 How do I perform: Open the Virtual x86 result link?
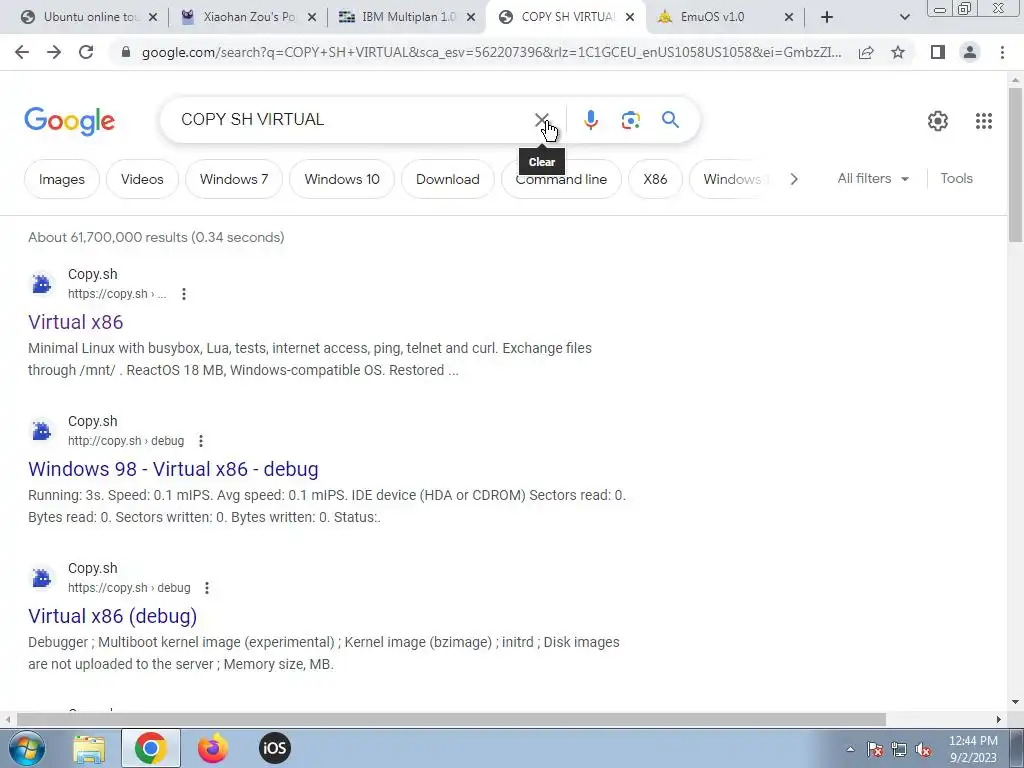[x=76, y=322]
